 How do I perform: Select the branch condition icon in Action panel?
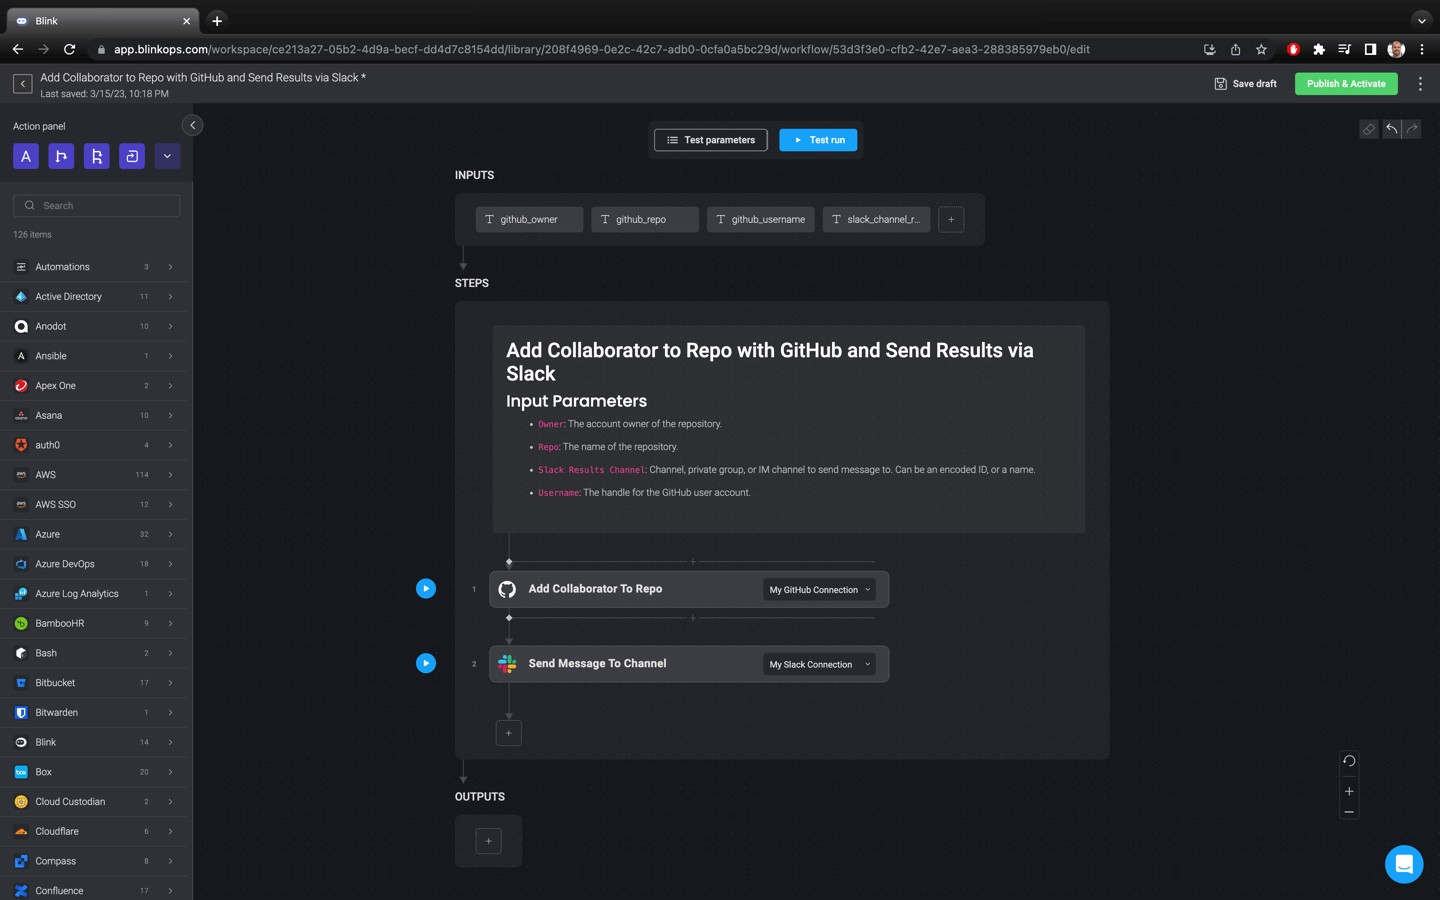pyautogui.click(x=61, y=156)
